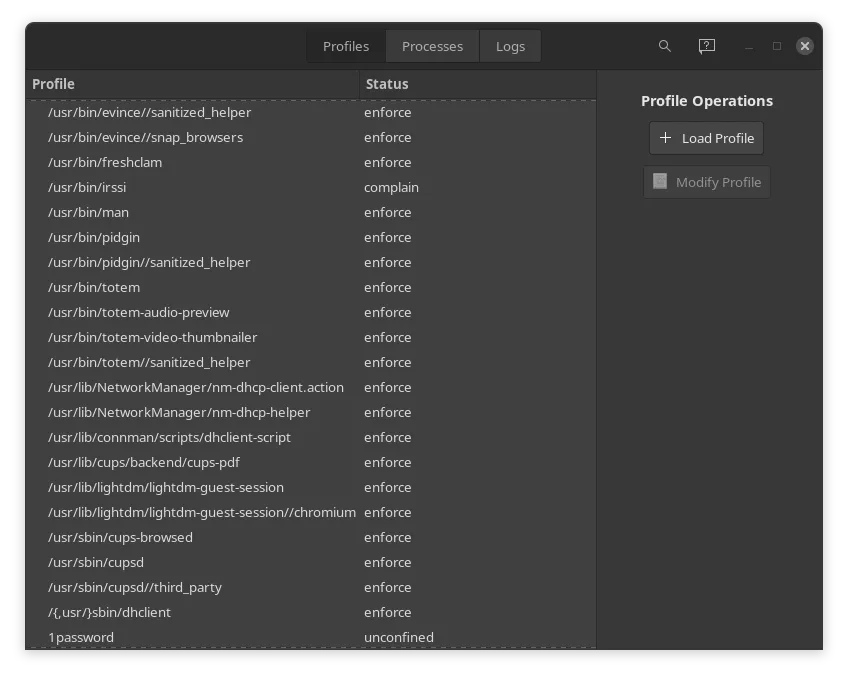Switch to the Processes tab
Screen dimensions: 848x678
pyautogui.click(x=432, y=46)
